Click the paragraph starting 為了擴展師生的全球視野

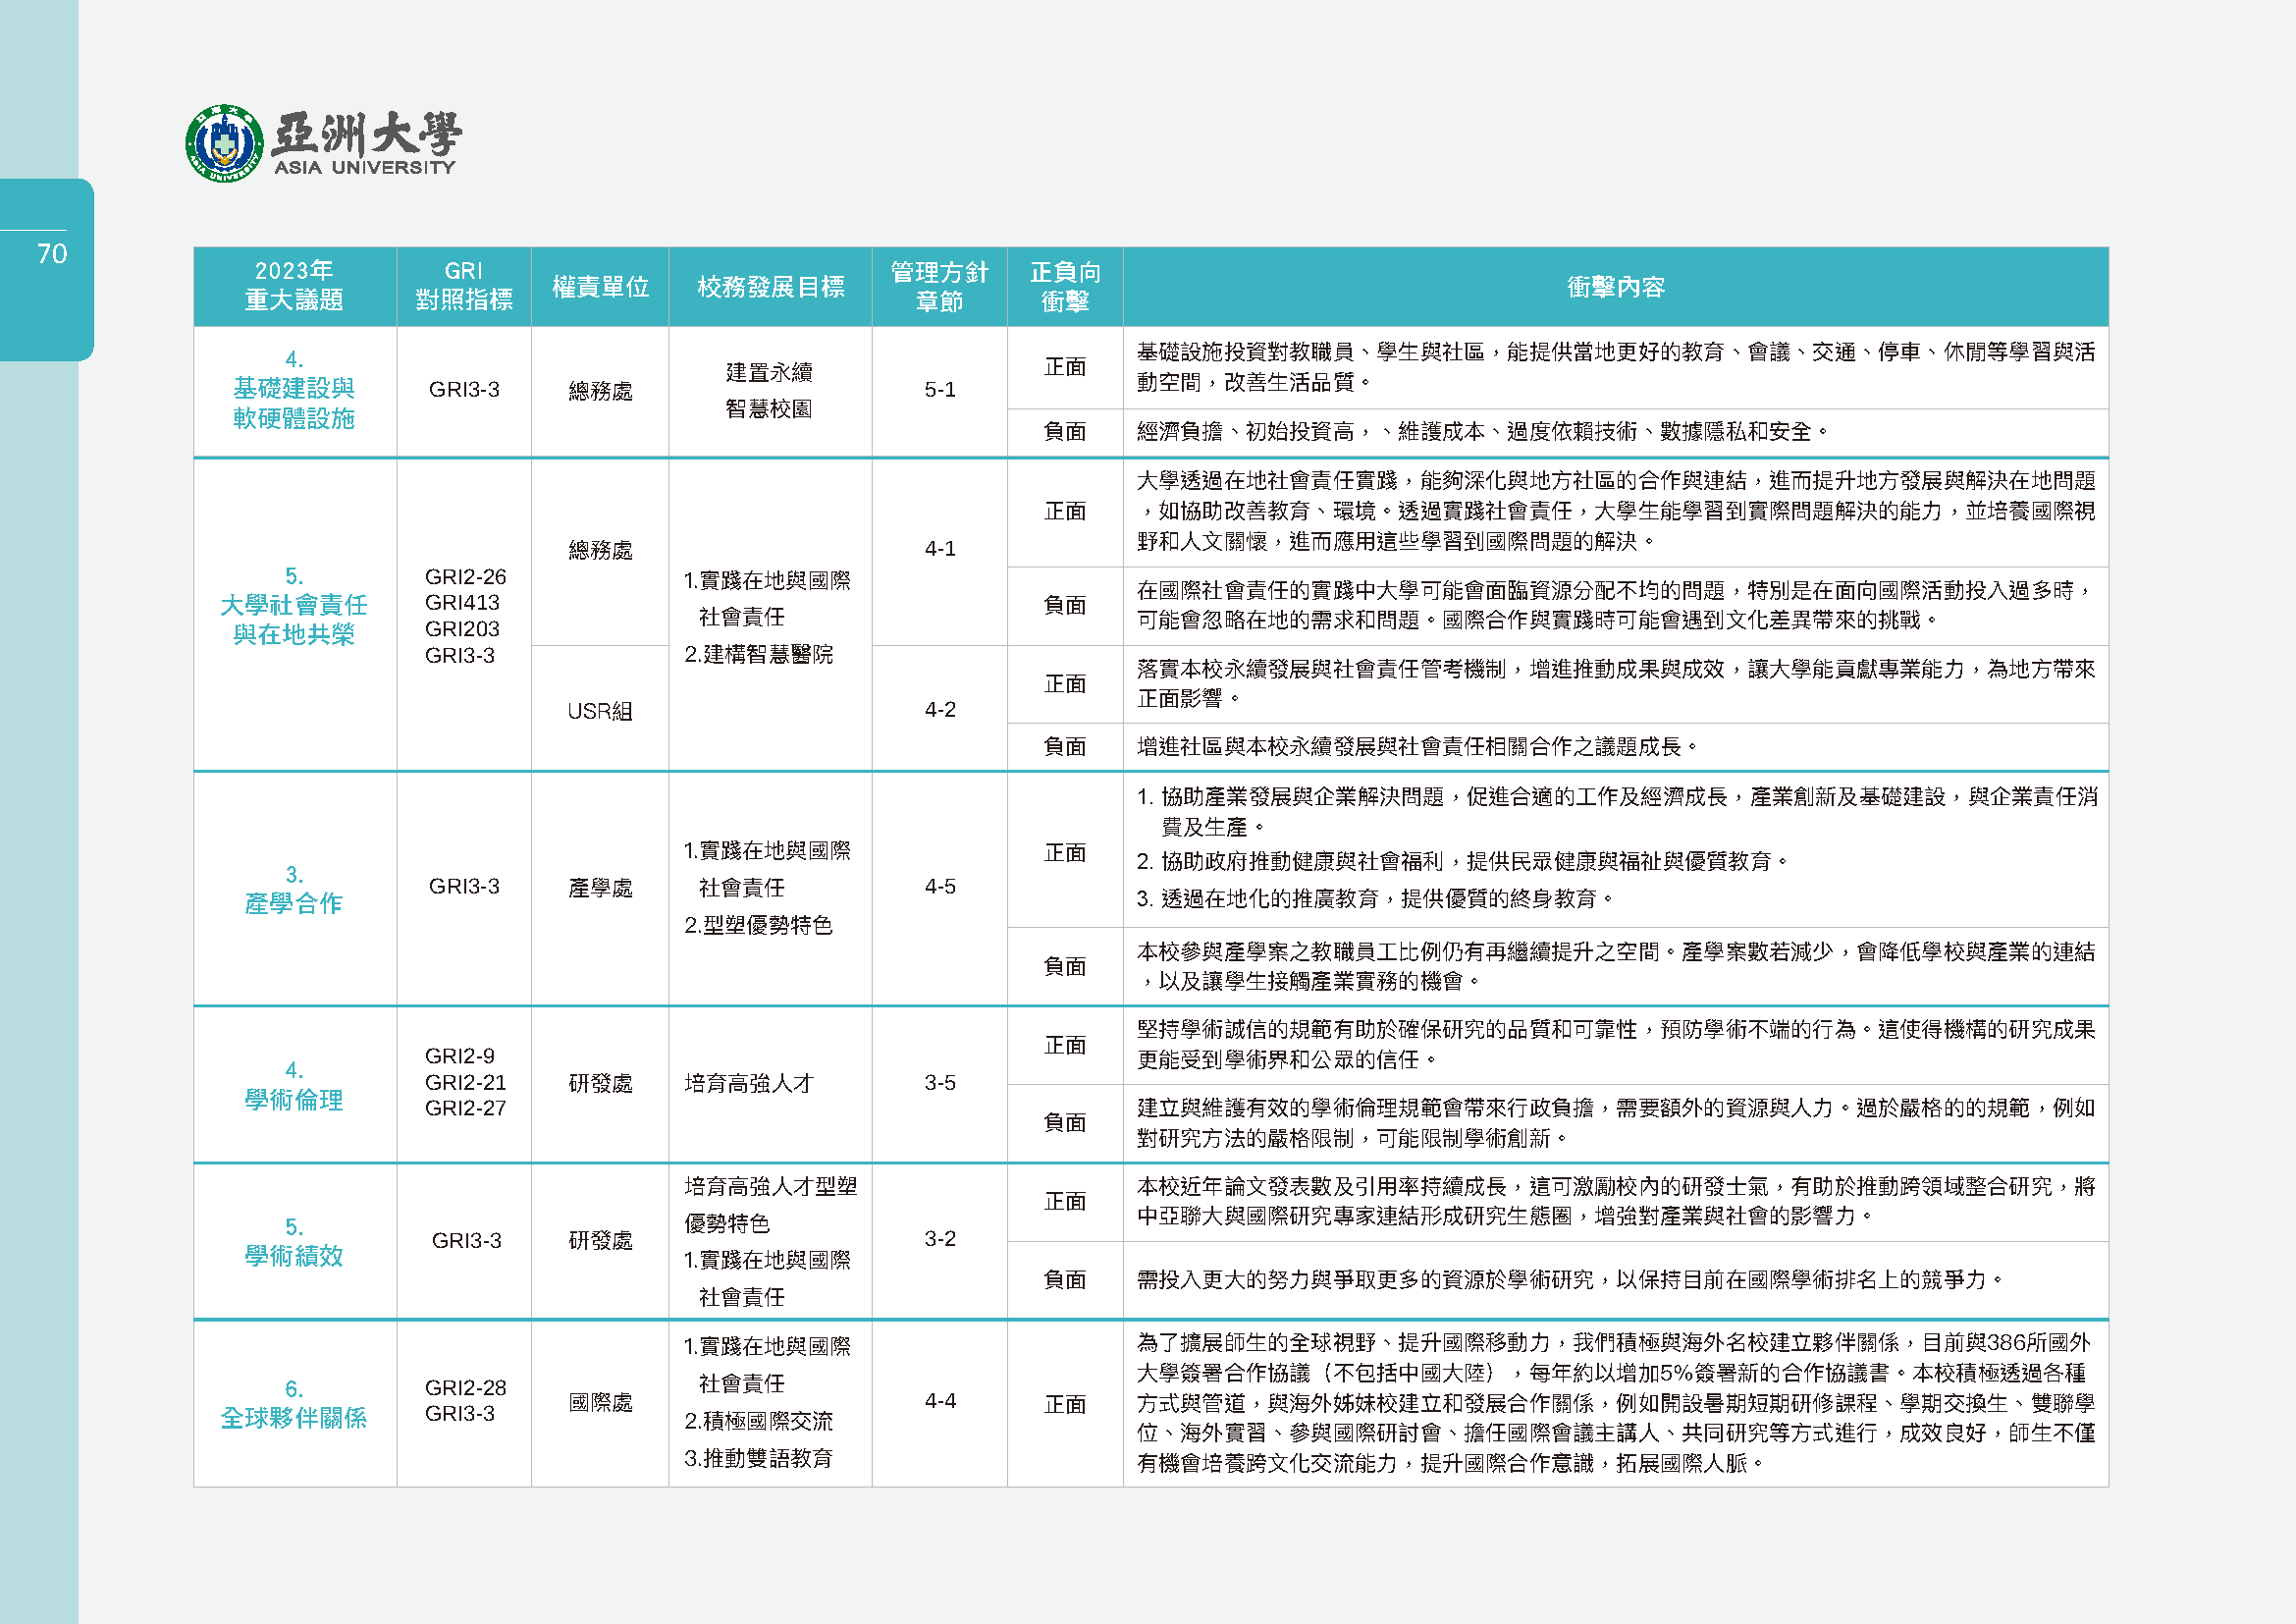[1616, 1403]
